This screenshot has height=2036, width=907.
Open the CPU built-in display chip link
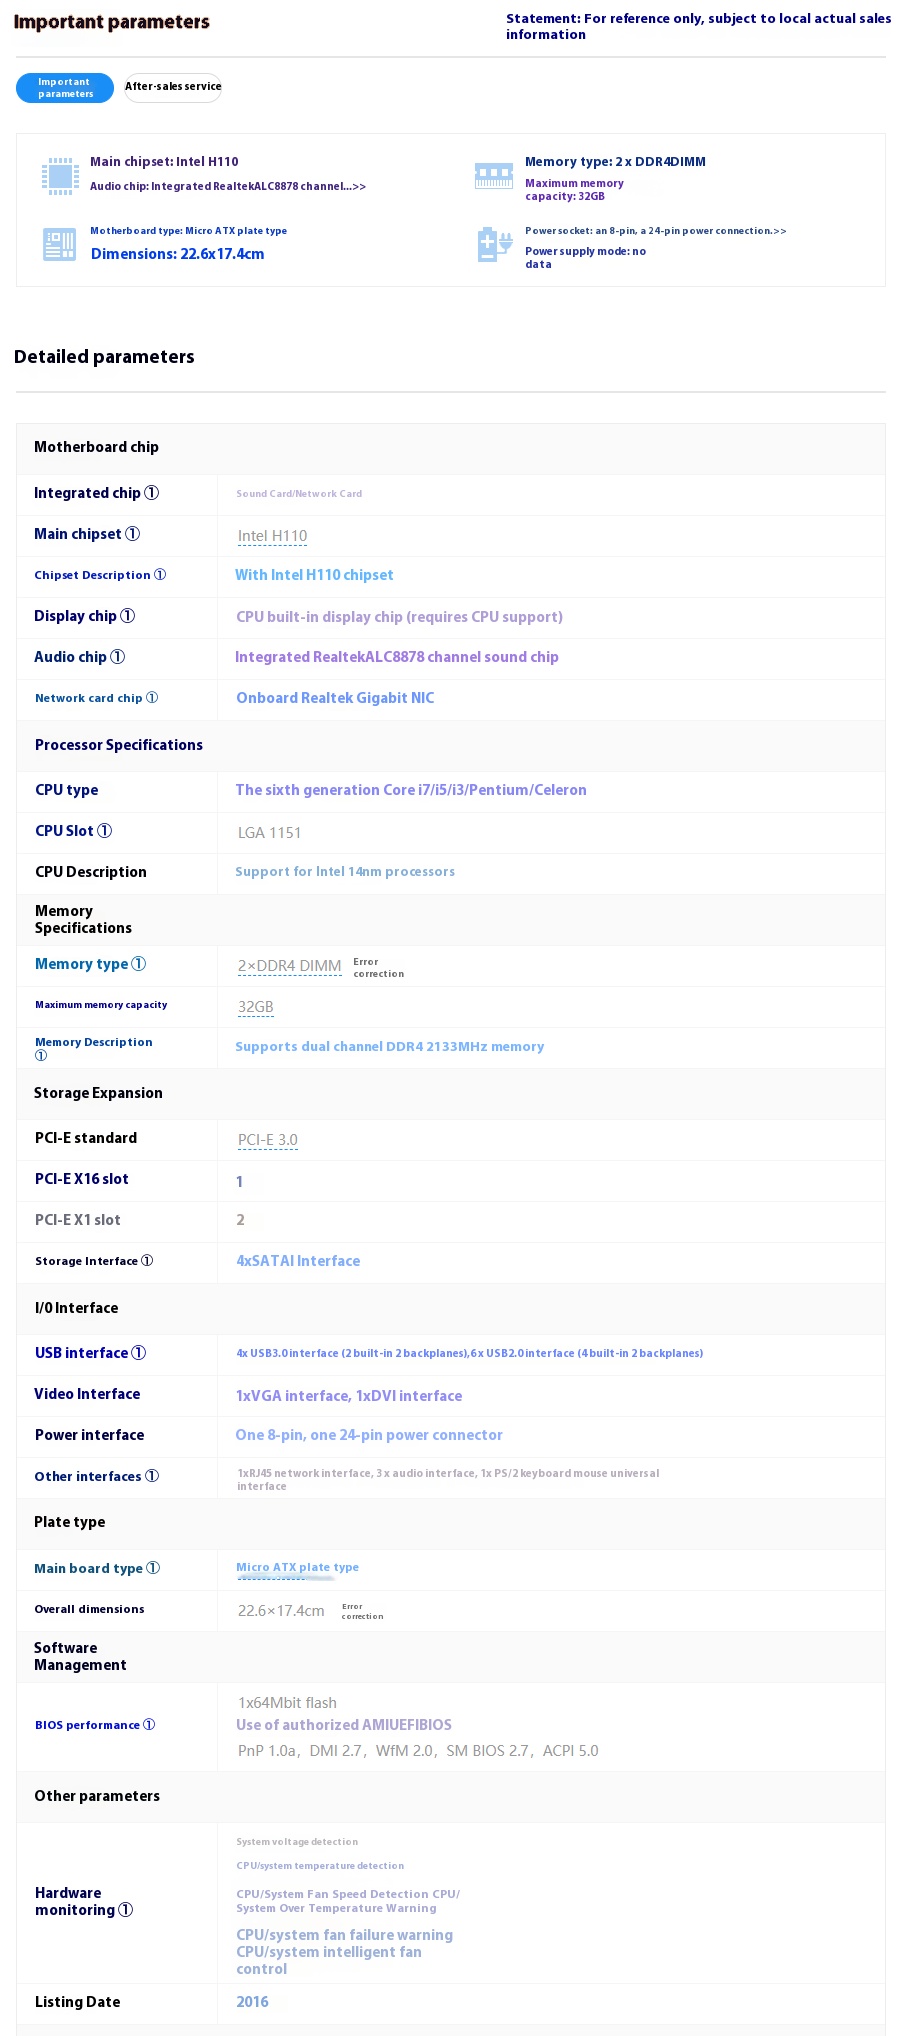[x=399, y=617]
